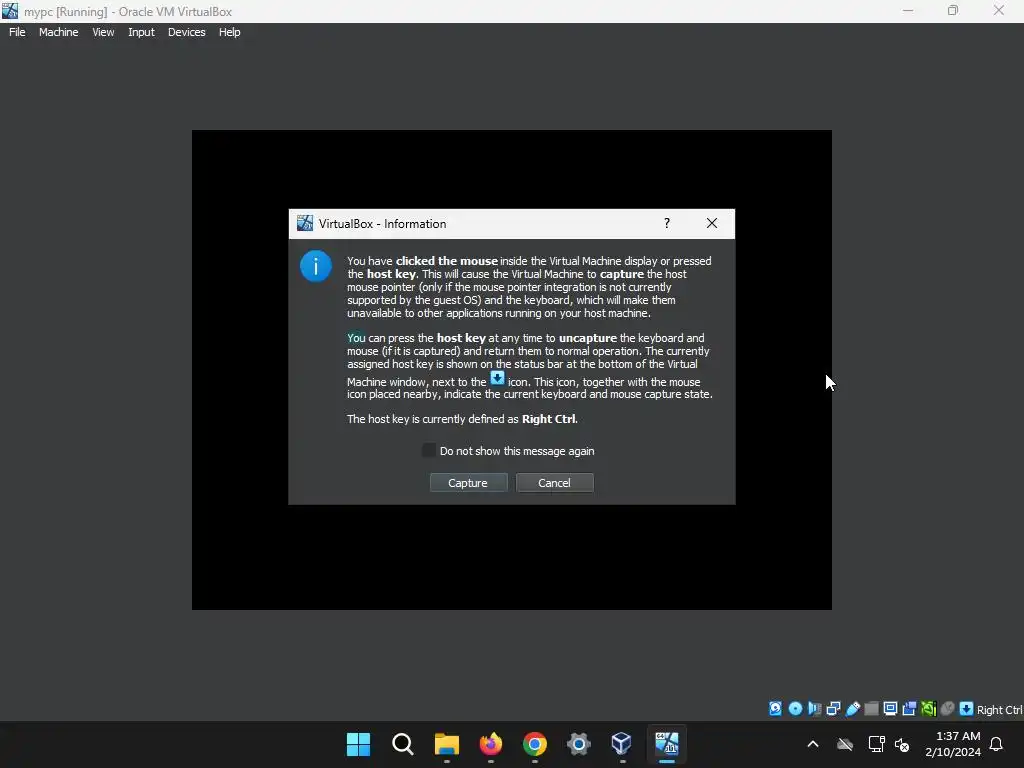
Task: Click green CPU virtualization status icon
Action: pos(929,709)
